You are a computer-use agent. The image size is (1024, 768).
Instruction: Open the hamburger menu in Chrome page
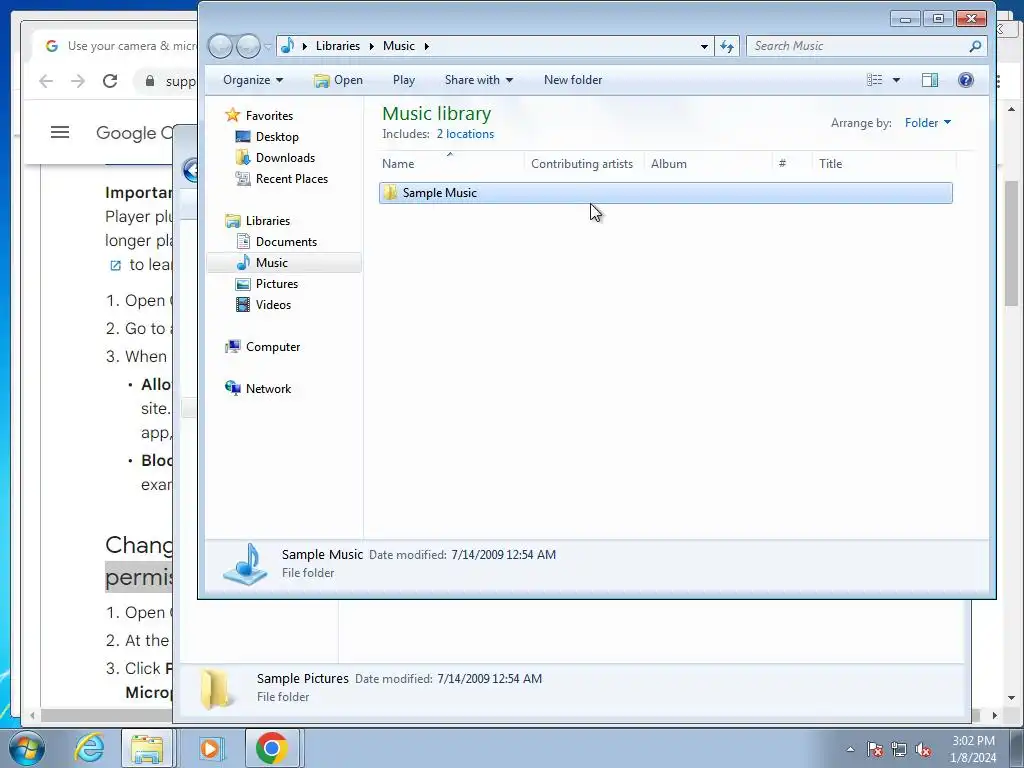pyautogui.click(x=60, y=133)
